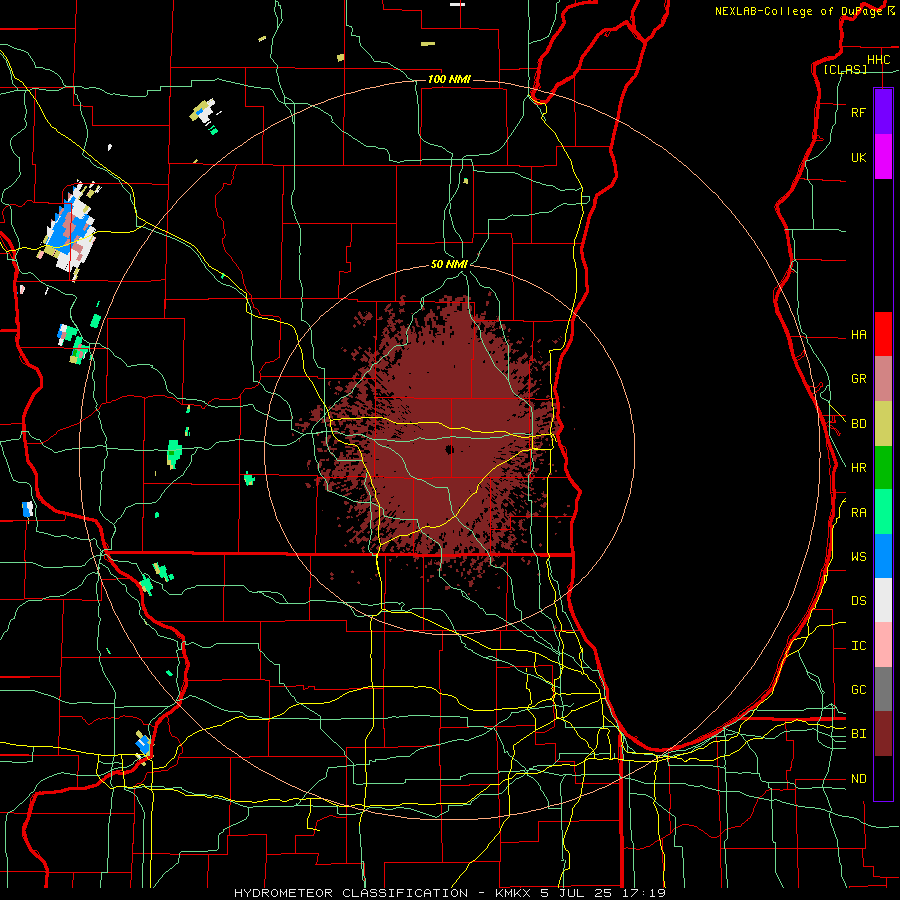Click the 17:19 timestamp text

[644, 893]
